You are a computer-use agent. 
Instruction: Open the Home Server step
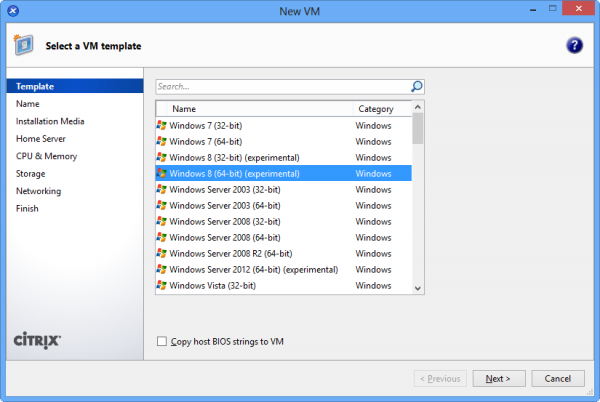tap(41, 139)
